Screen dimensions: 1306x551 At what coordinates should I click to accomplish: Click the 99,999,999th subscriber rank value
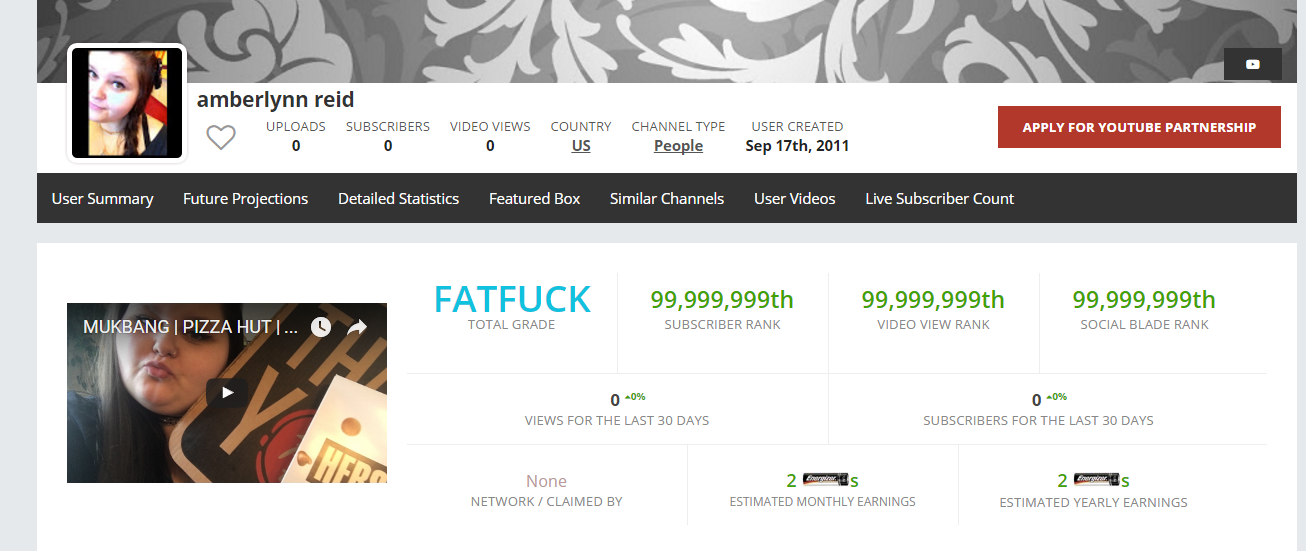click(x=722, y=299)
